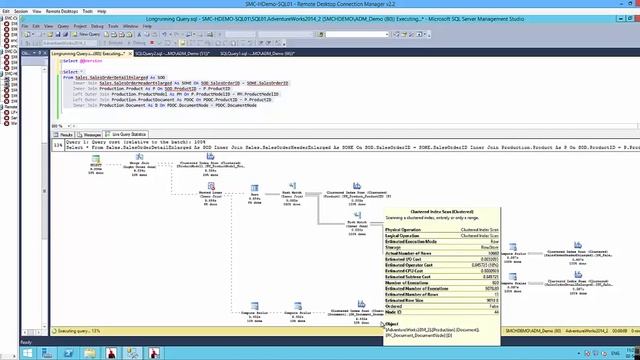Collapse the Select @@version outline region
This screenshot has height=360, width=640.
point(61,61)
